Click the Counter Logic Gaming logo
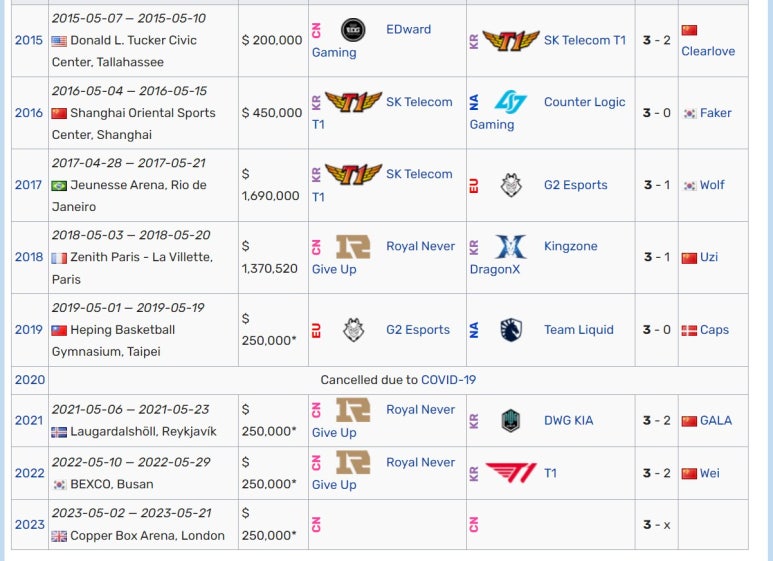The width and height of the screenshot is (773, 561). point(511,102)
